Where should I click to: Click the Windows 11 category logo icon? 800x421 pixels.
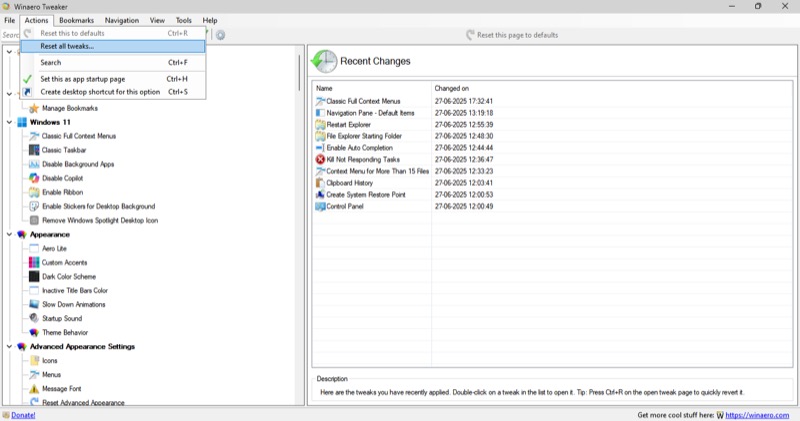point(22,122)
